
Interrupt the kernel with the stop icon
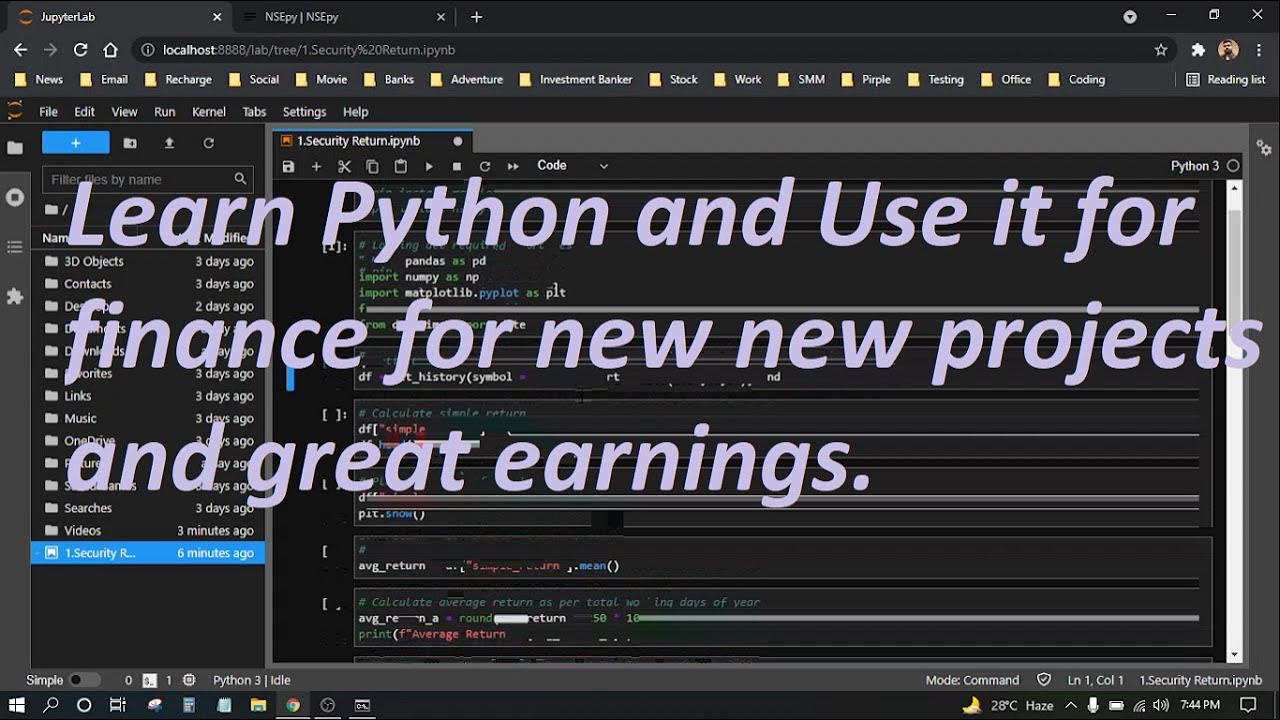tap(457, 167)
